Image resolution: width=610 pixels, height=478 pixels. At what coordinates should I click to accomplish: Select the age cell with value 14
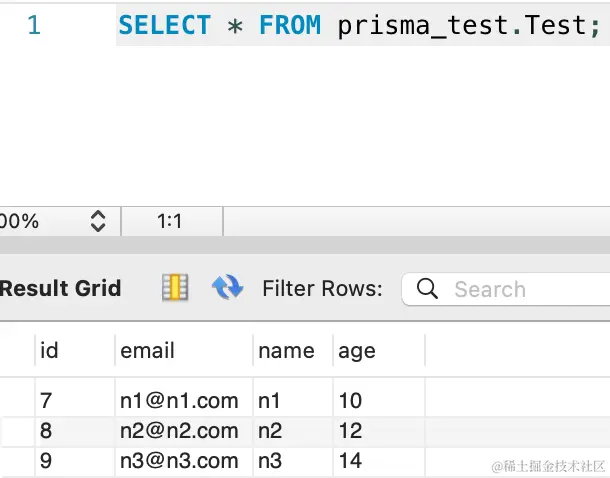pos(379,461)
